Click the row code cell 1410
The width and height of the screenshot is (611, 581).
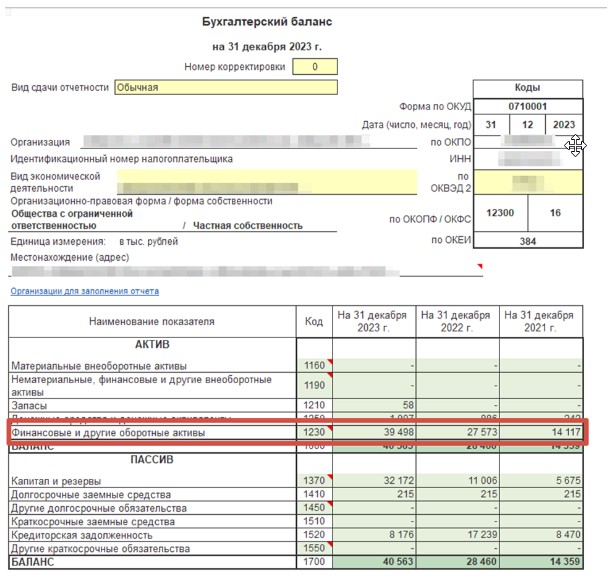pos(314,494)
